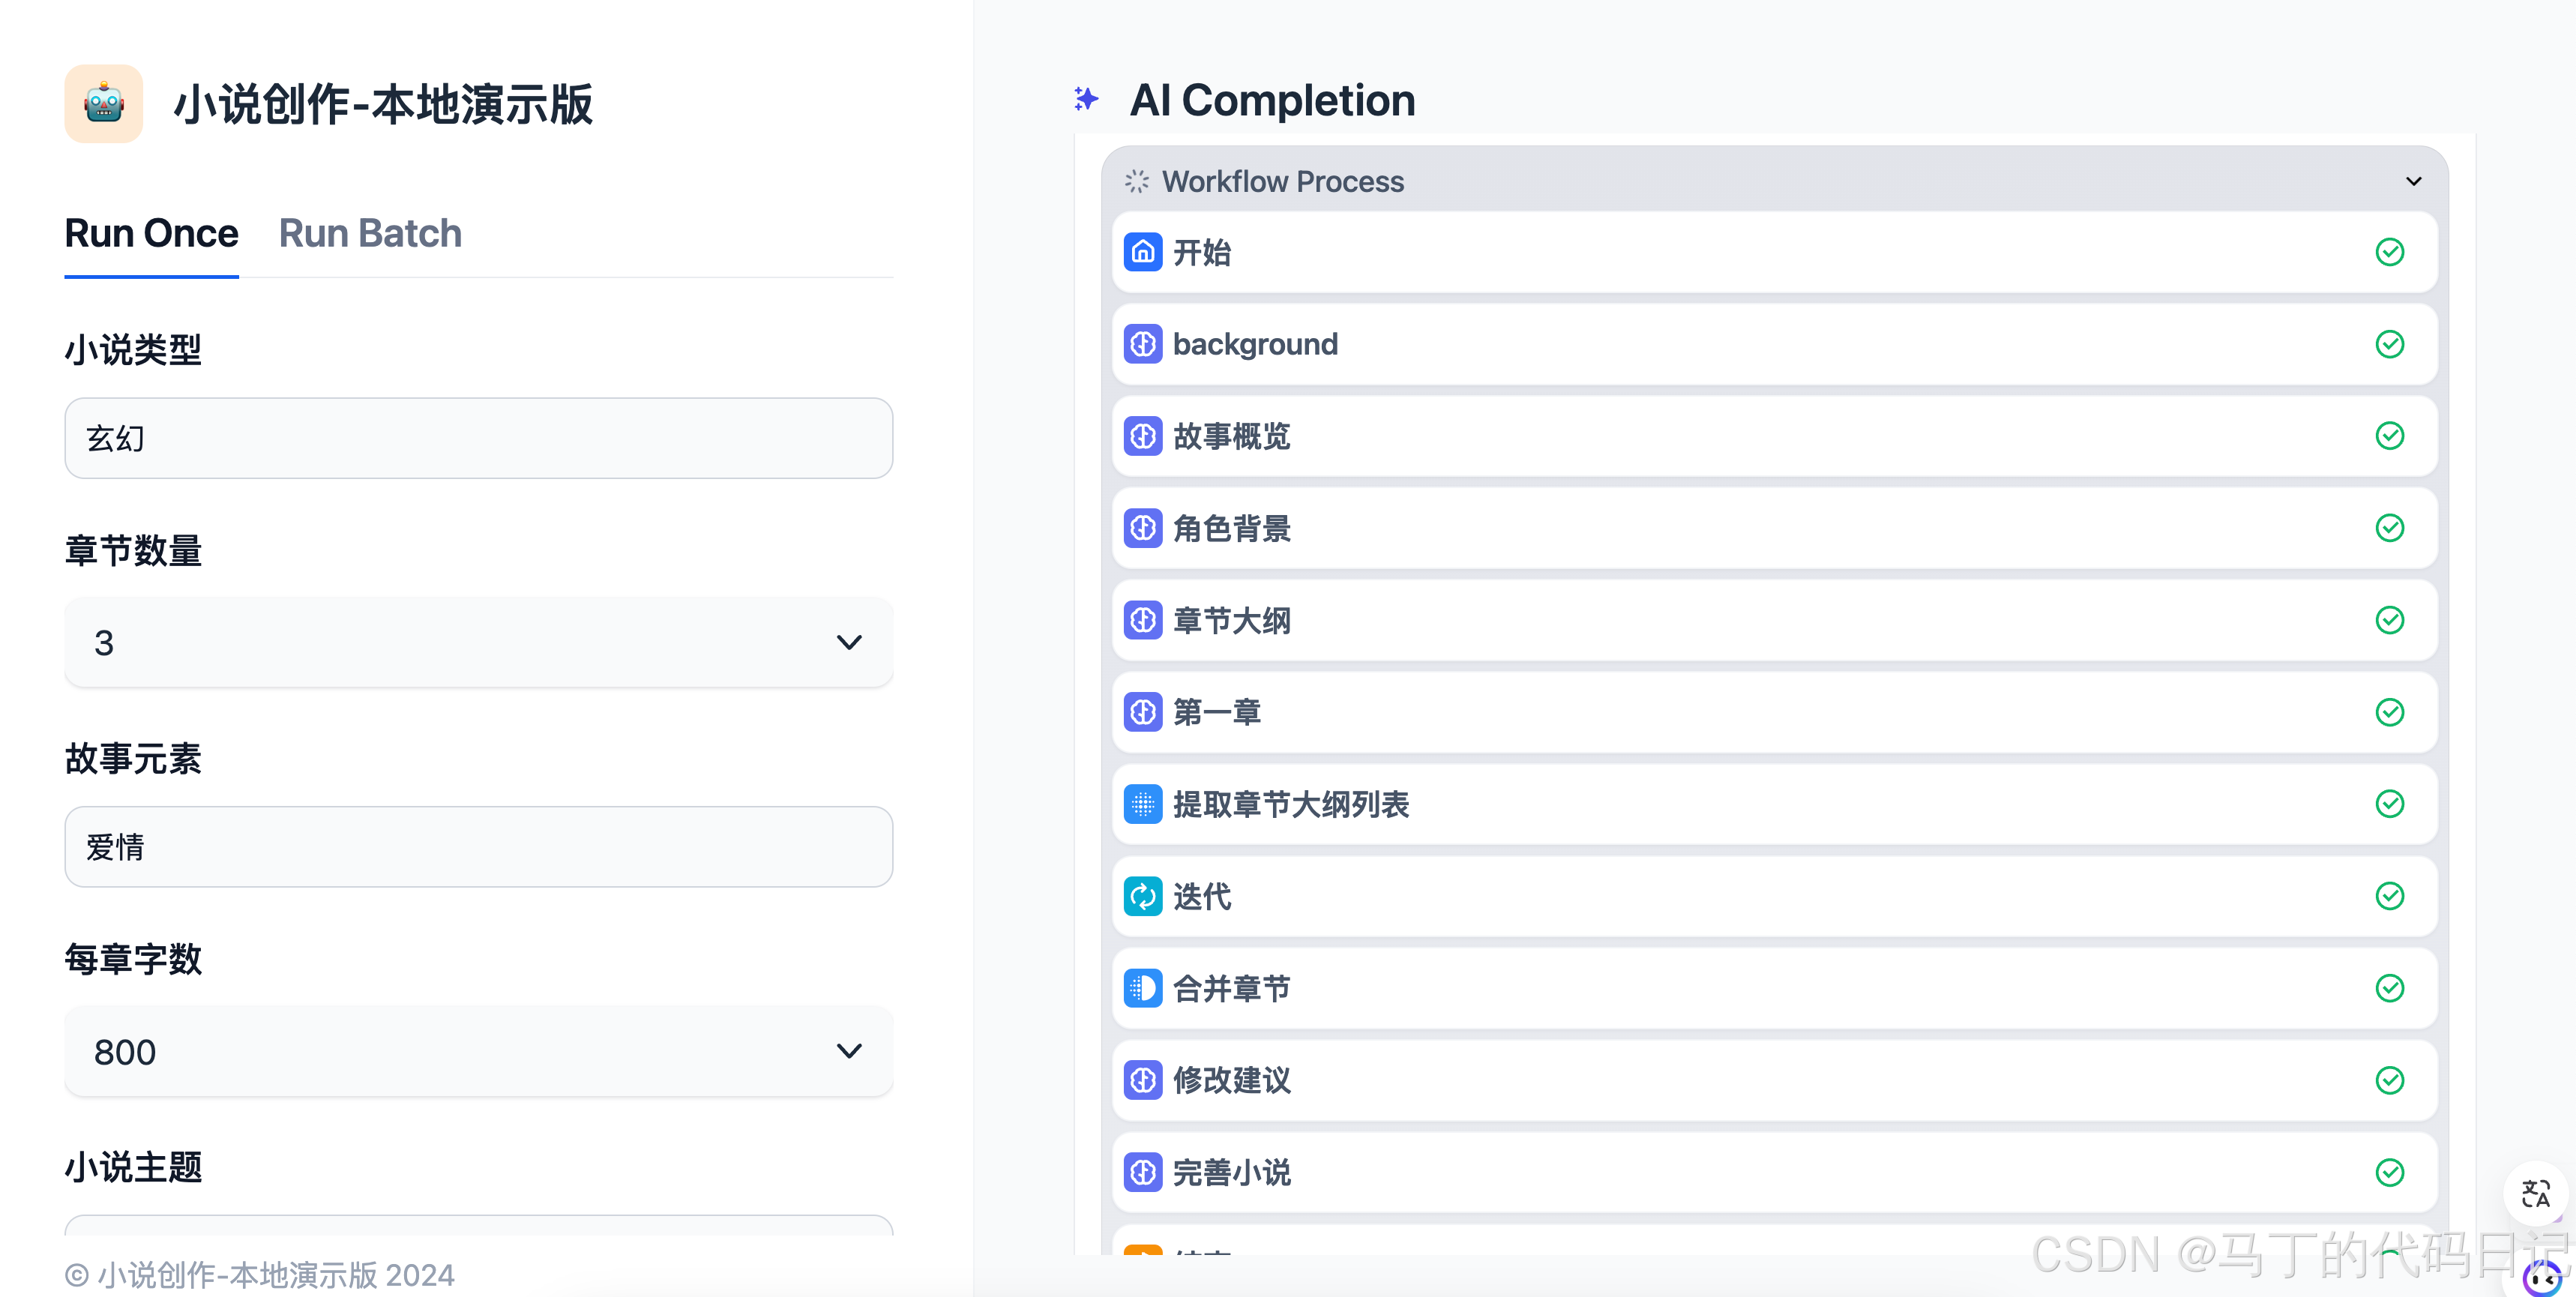Screen dimensions: 2576x1297
Task: Click the translate icon button
Action: pos(2535,1193)
